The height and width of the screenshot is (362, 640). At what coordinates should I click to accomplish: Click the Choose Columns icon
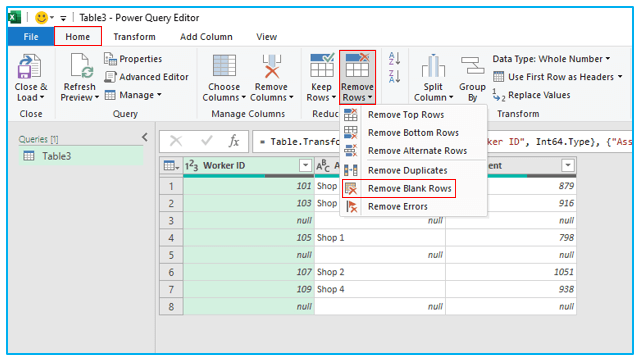tap(224, 66)
